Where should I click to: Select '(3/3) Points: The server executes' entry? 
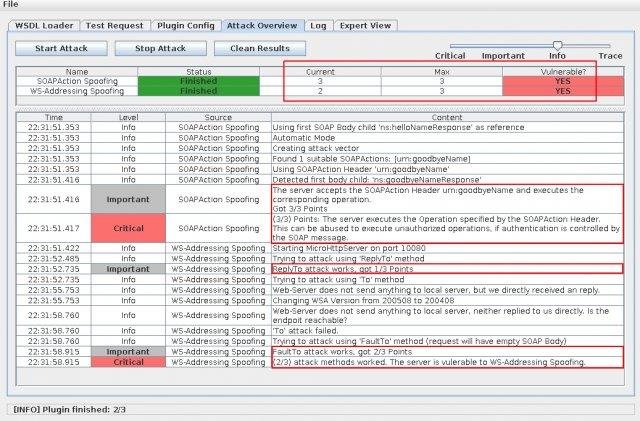(x=447, y=228)
